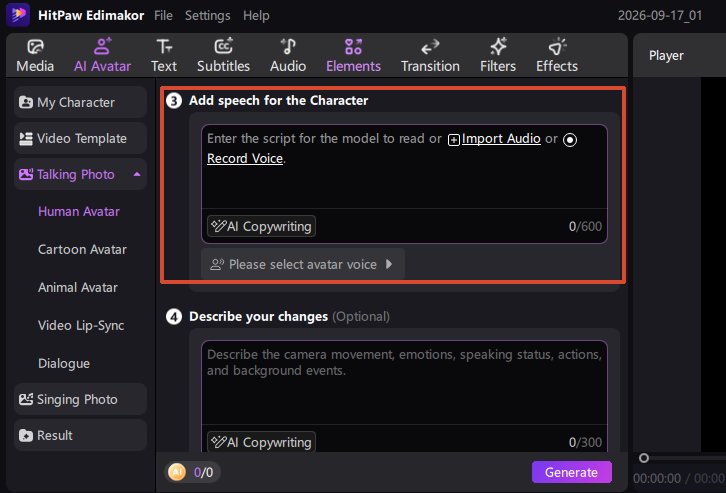Open the File menu
Screen dimensions: 726x493
tap(163, 15)
